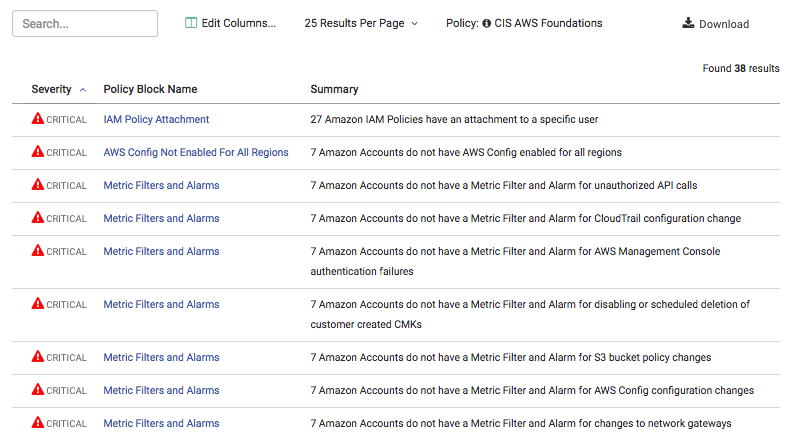
Task: Click critical warning icon for IAM Policy Attachment
Action: (x=38, y=119)
